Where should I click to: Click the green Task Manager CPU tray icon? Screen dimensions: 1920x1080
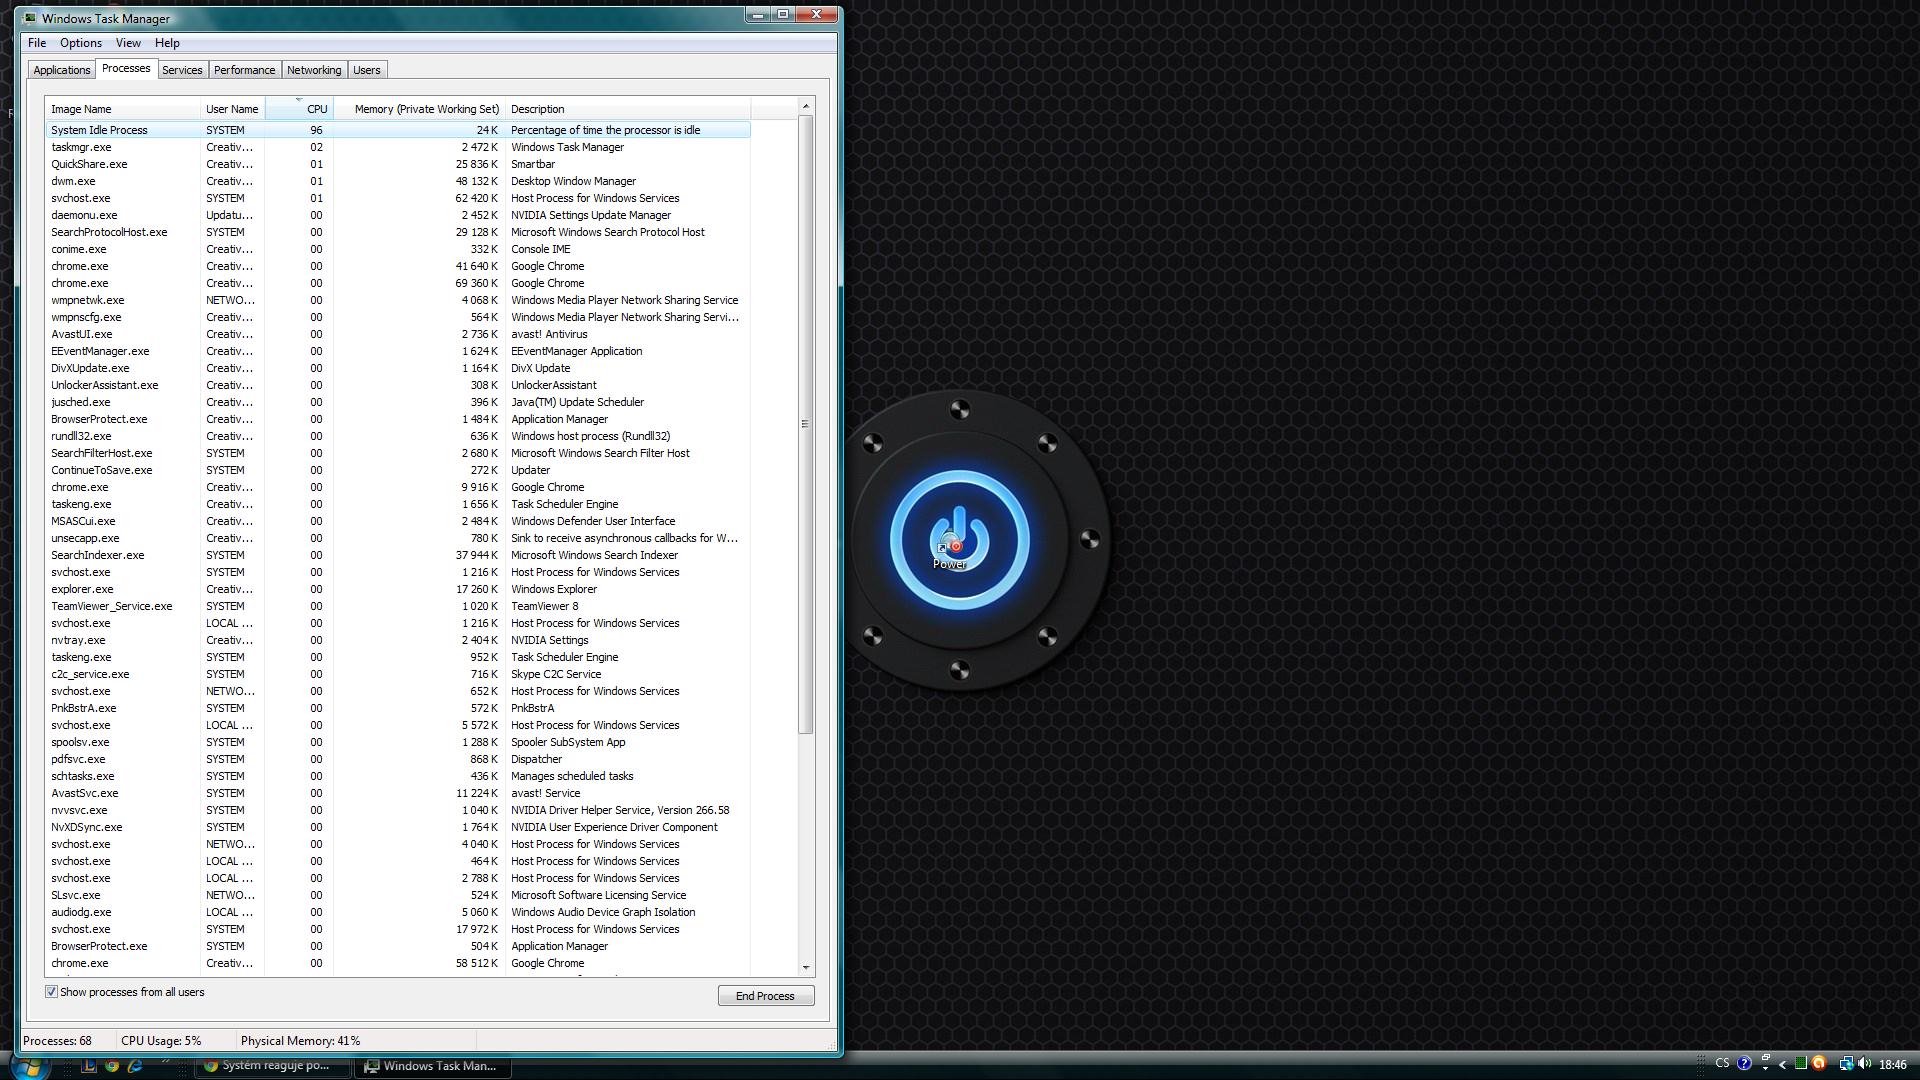point(1801,1063)
